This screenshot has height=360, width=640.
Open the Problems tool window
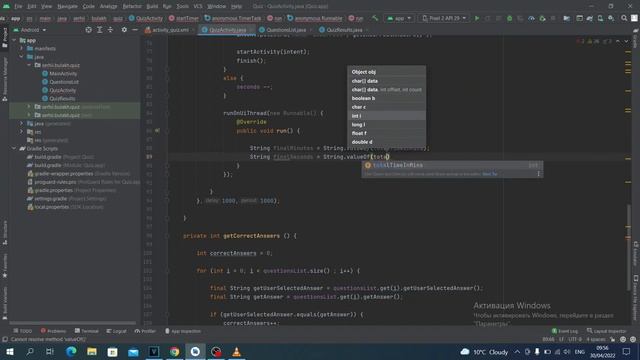click(53, 331)
